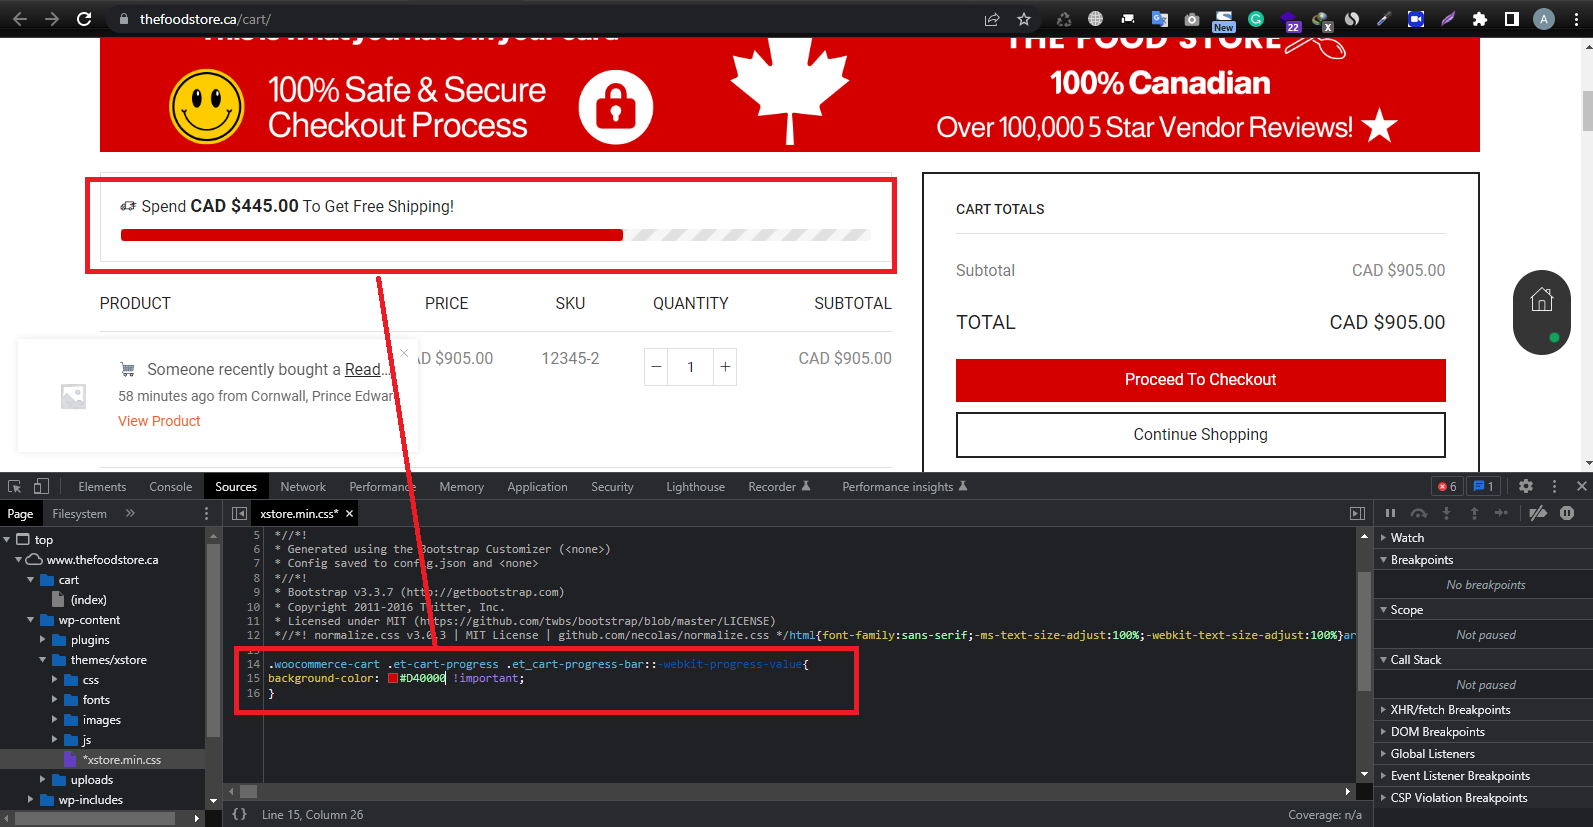This screenshot has height=827, width=1593.
Task: Click the share page icon in address bar
Action: pos(992,19)
